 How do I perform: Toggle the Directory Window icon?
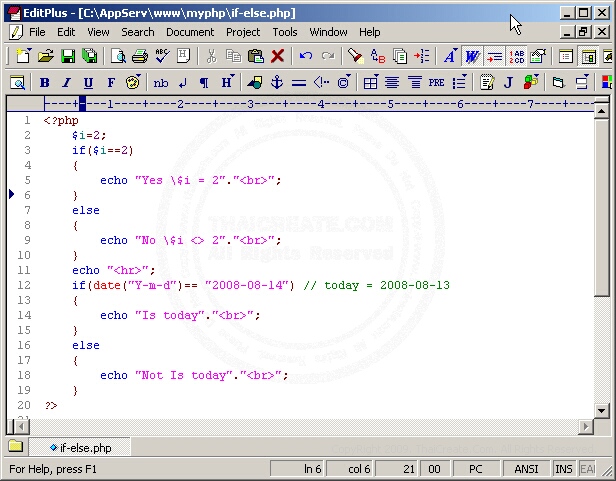pos(588,56)
